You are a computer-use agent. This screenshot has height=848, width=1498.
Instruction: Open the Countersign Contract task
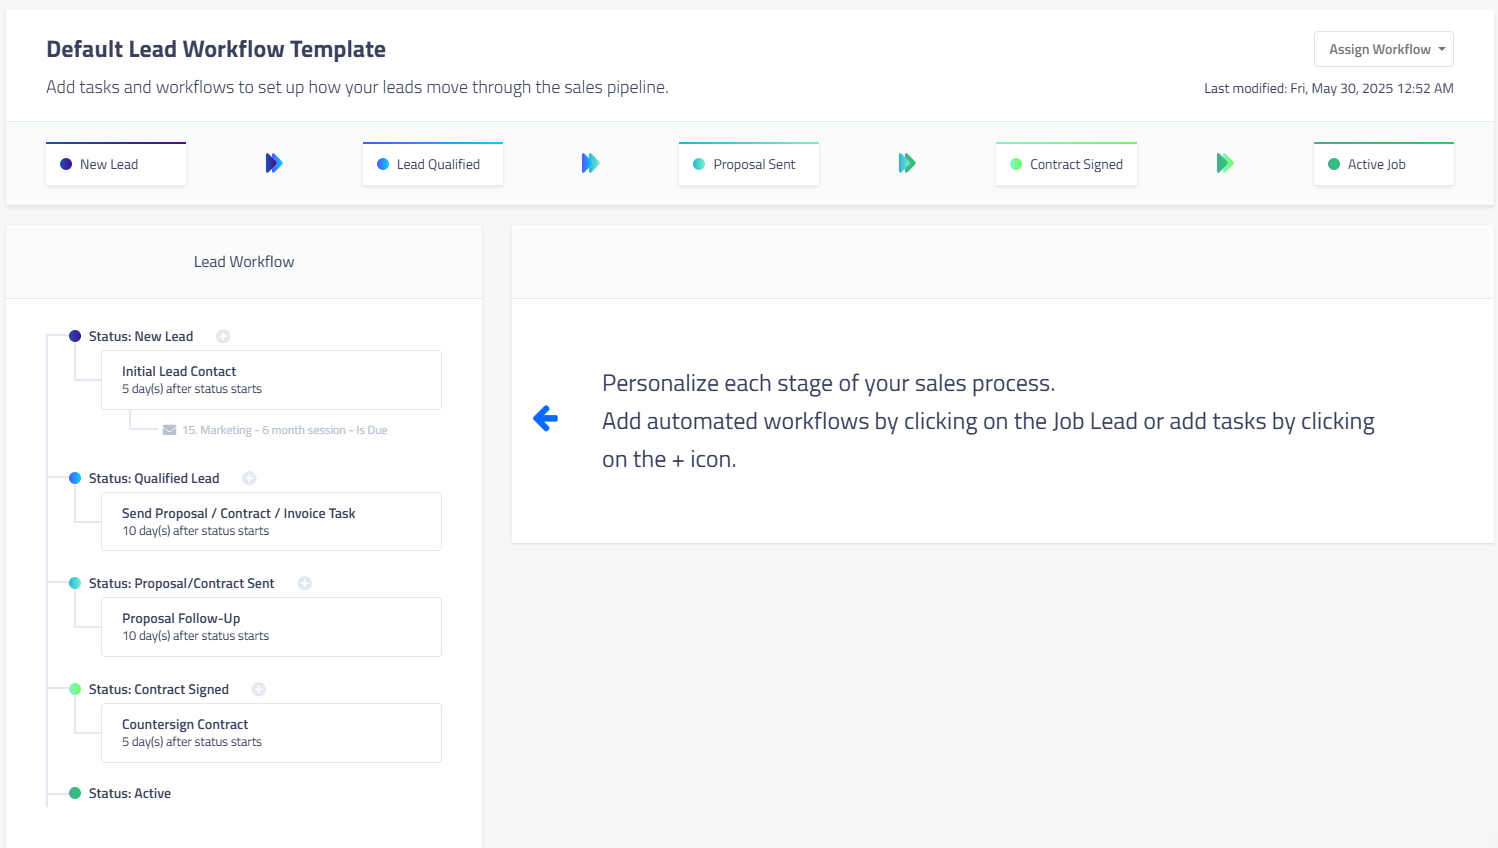click(x=271, y=733)
